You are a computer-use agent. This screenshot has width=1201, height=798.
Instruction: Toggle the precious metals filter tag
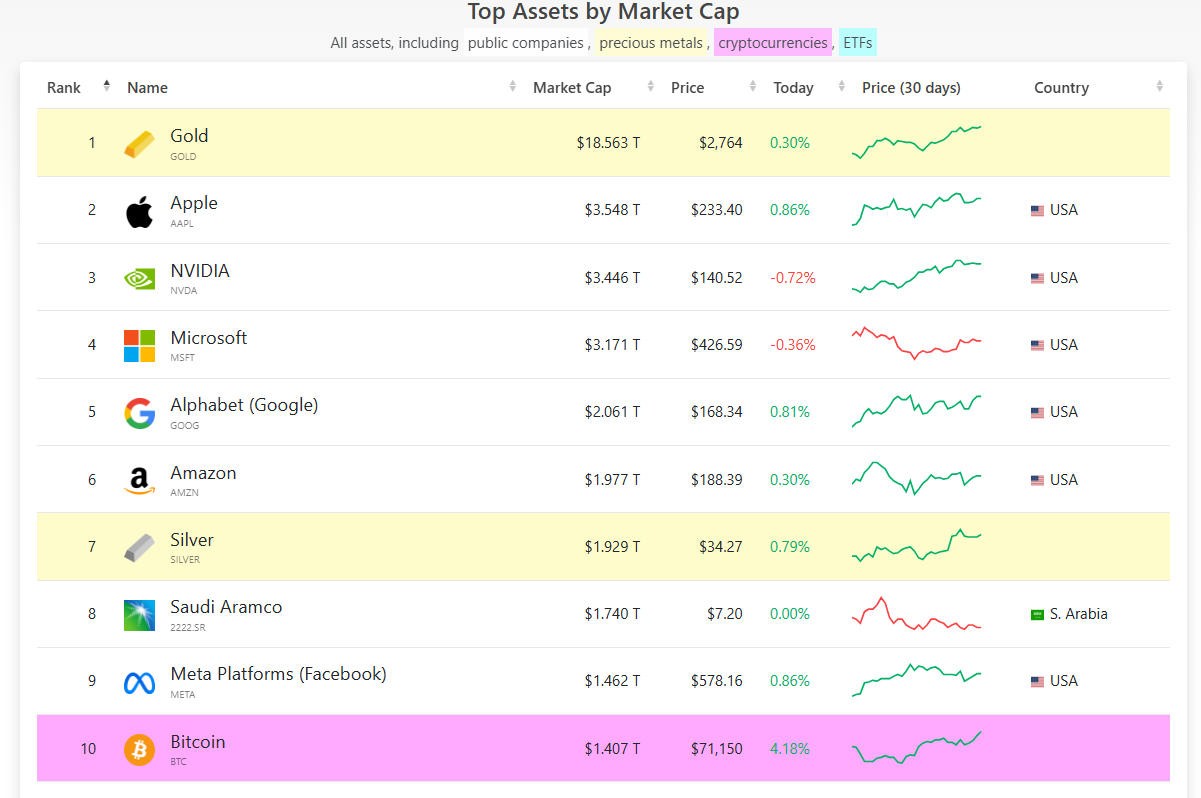(651, 43)
